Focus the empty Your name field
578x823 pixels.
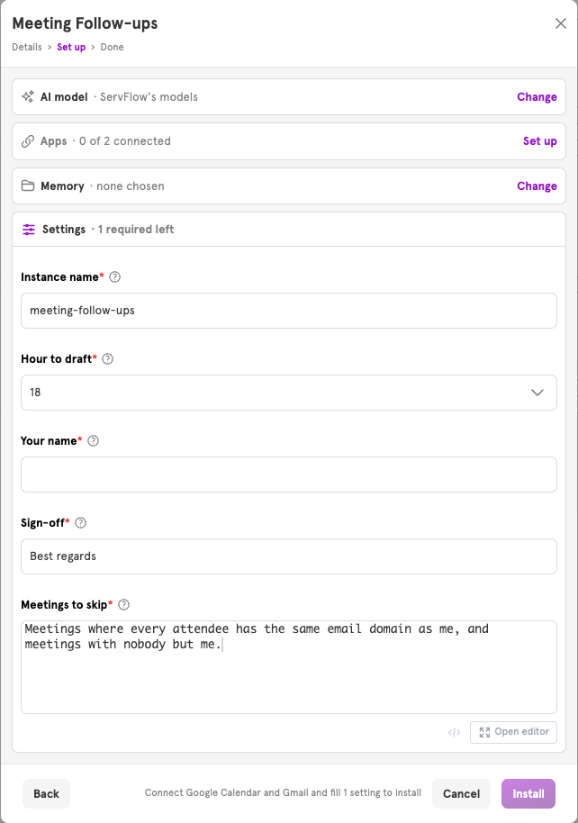(x=289, y=474)
